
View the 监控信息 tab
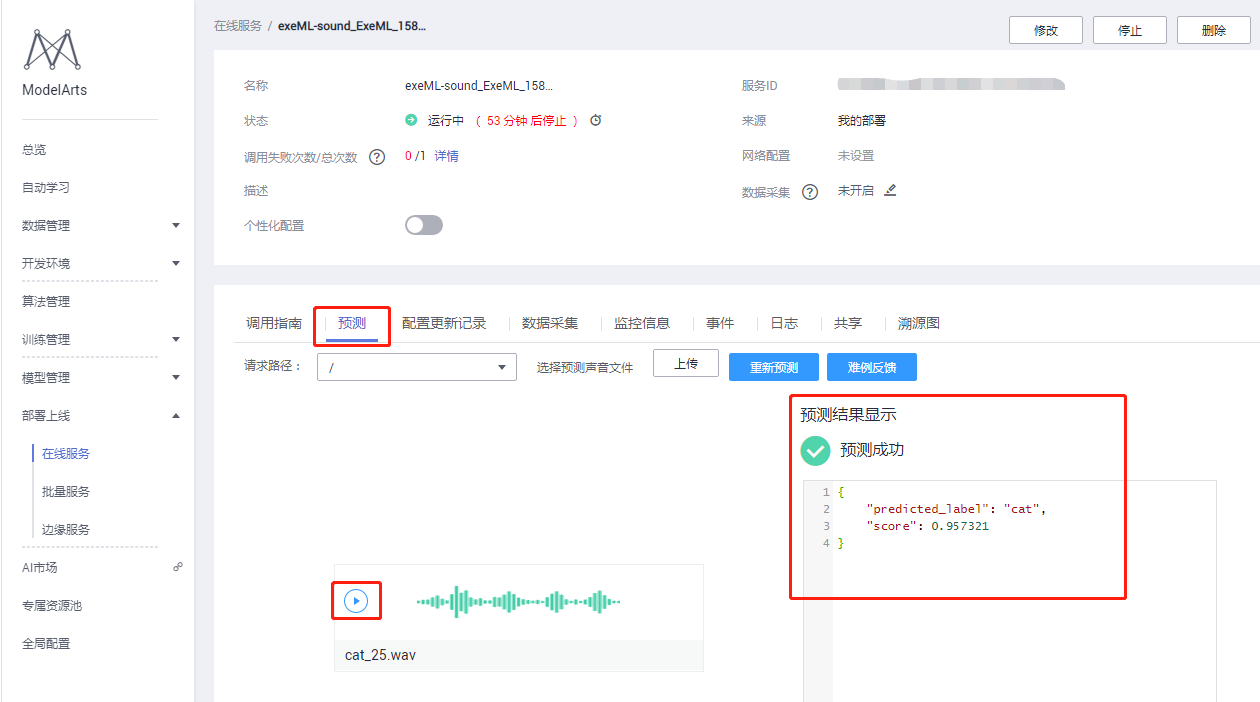tap(642, 322)
